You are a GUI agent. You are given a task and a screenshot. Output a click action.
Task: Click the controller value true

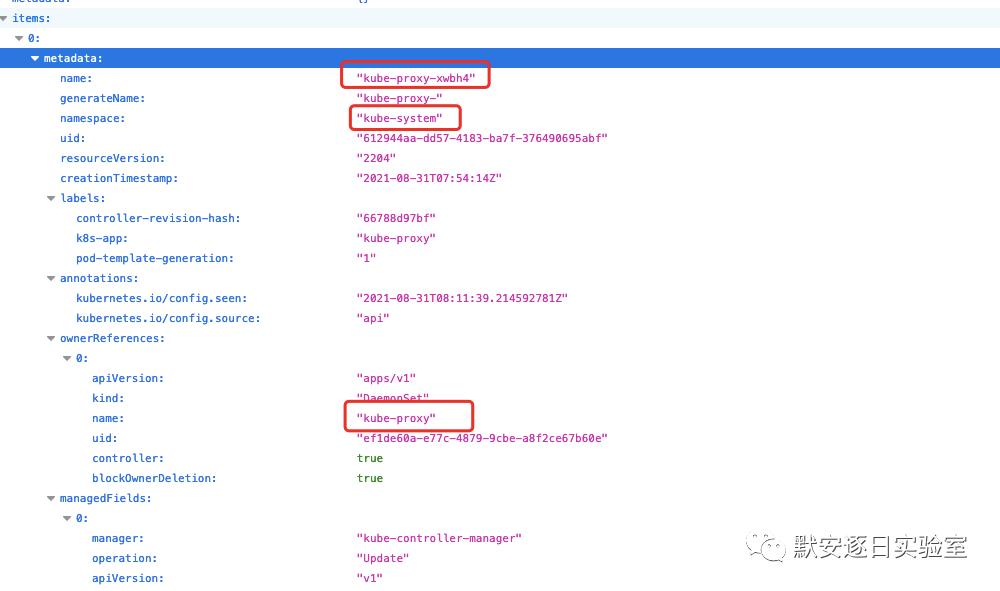click(x=370, y=458)
